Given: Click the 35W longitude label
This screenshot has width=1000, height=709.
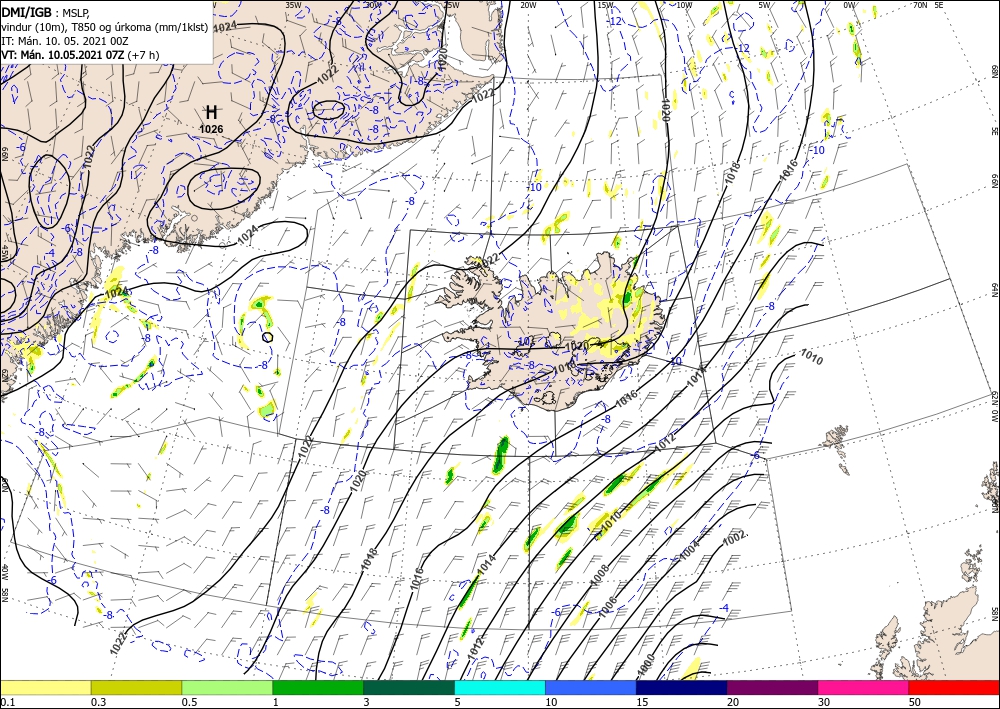Looking at the screenshot, I should point(293,4).
